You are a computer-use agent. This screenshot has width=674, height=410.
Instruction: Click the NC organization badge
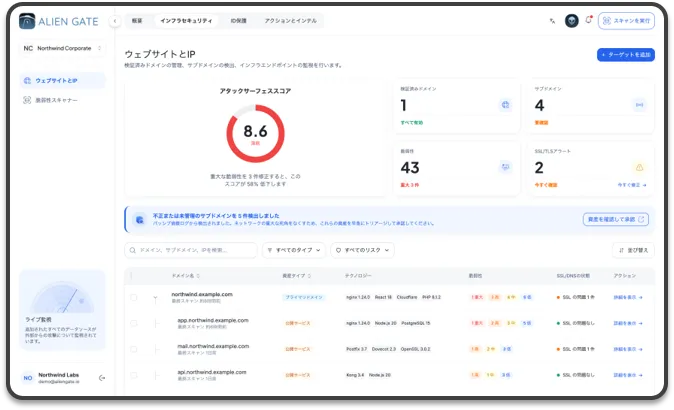point(28,48)
